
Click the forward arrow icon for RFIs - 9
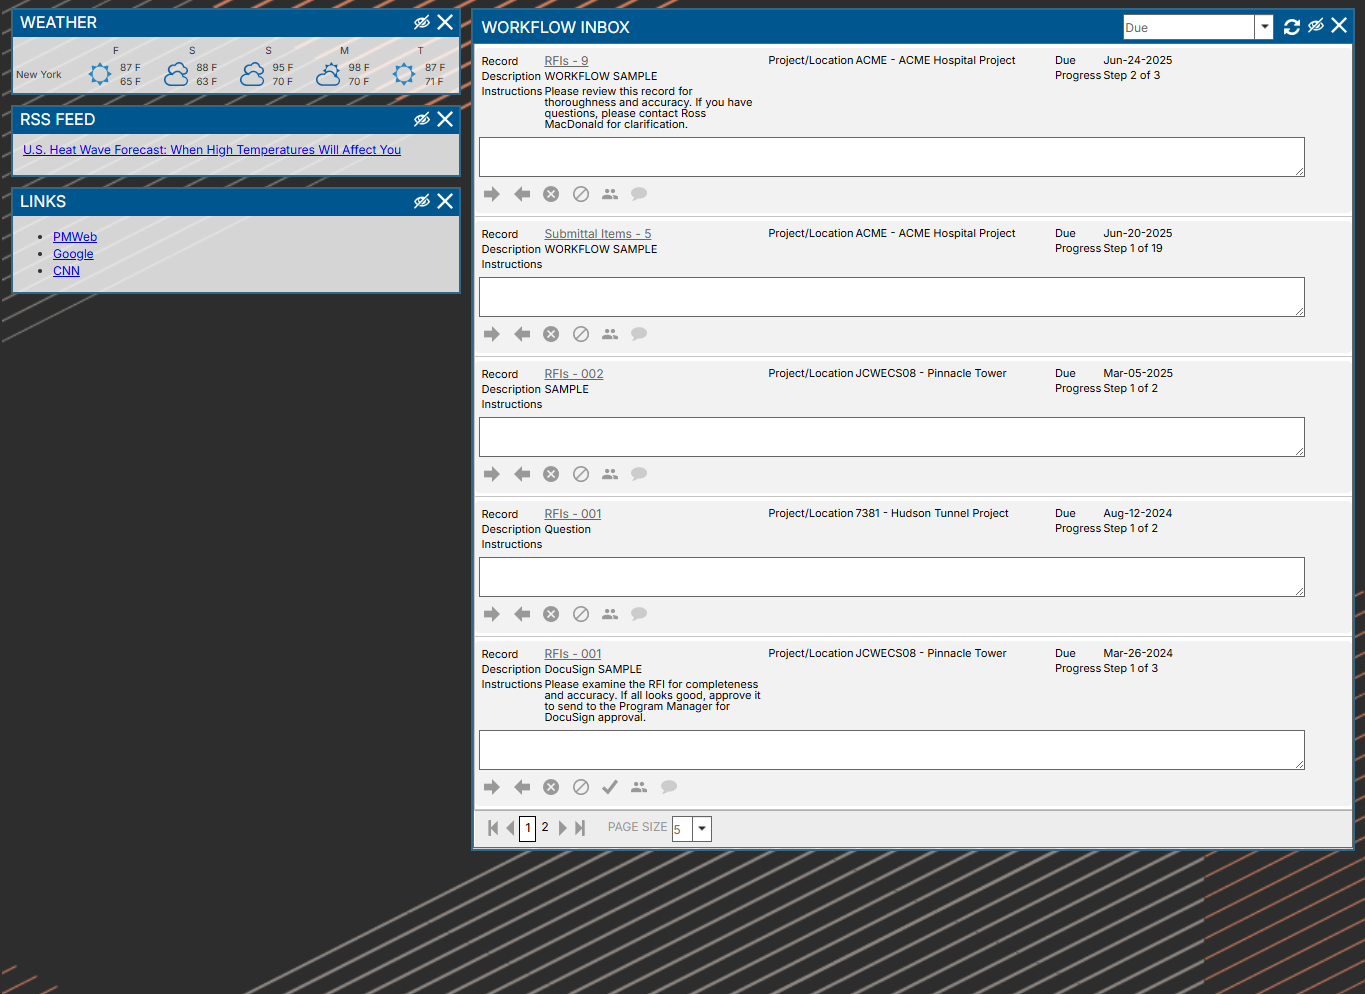491,194
